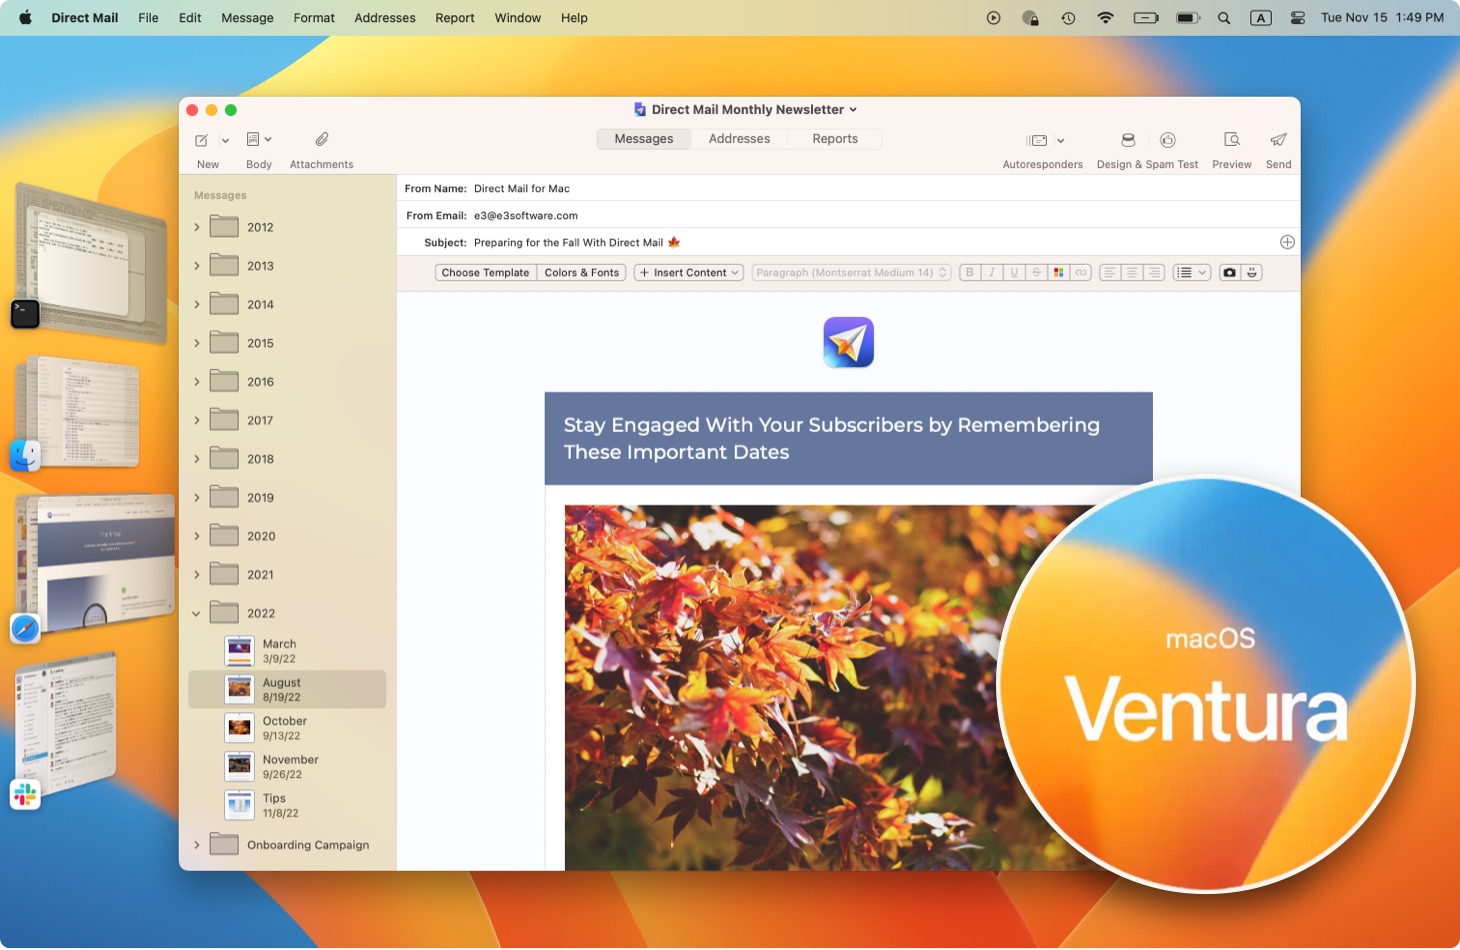Expand the Onboarding Campaign folder
The width and height of the screenshot is (1460, 950).
pos(197,845)
